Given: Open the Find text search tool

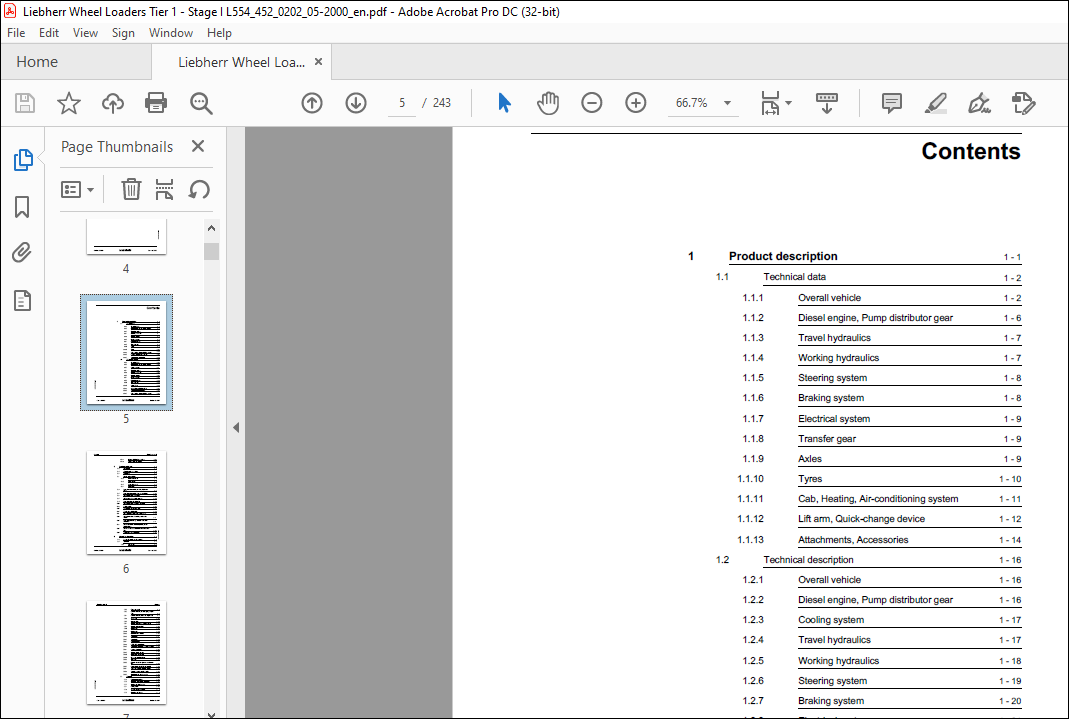Looking at the screenshot, I should [x=201, y=103].
